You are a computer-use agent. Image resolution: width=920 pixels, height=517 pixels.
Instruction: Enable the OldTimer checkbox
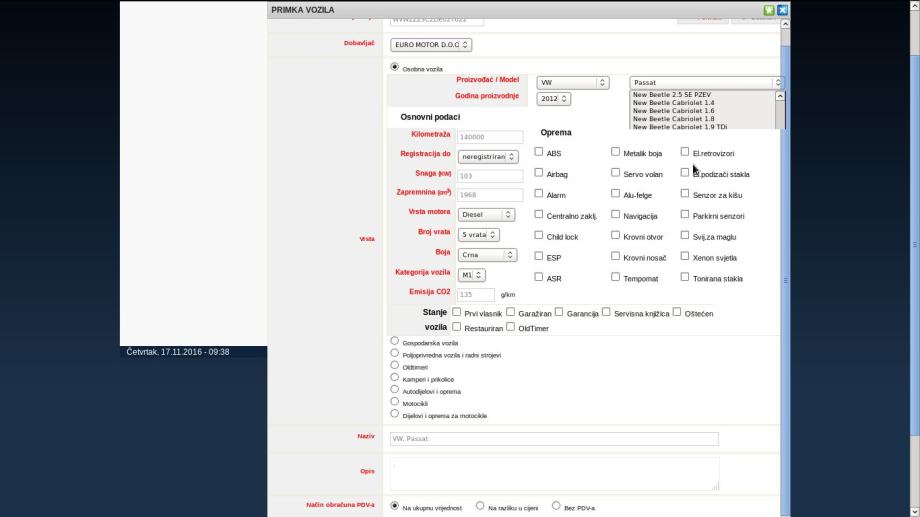point(510,327)
